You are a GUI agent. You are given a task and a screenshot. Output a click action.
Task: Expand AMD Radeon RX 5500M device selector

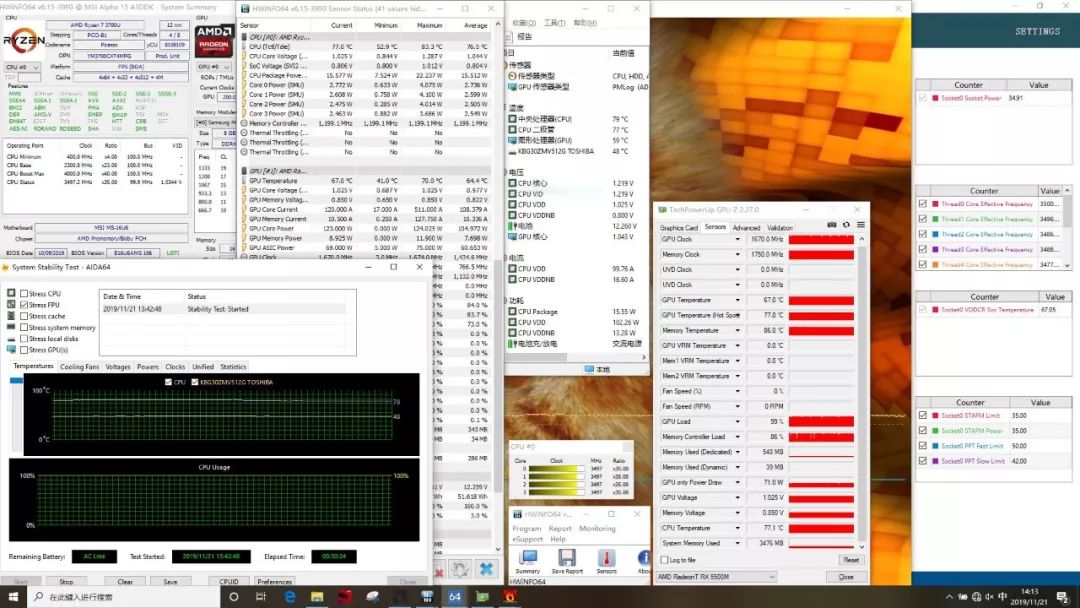[770, 577]
